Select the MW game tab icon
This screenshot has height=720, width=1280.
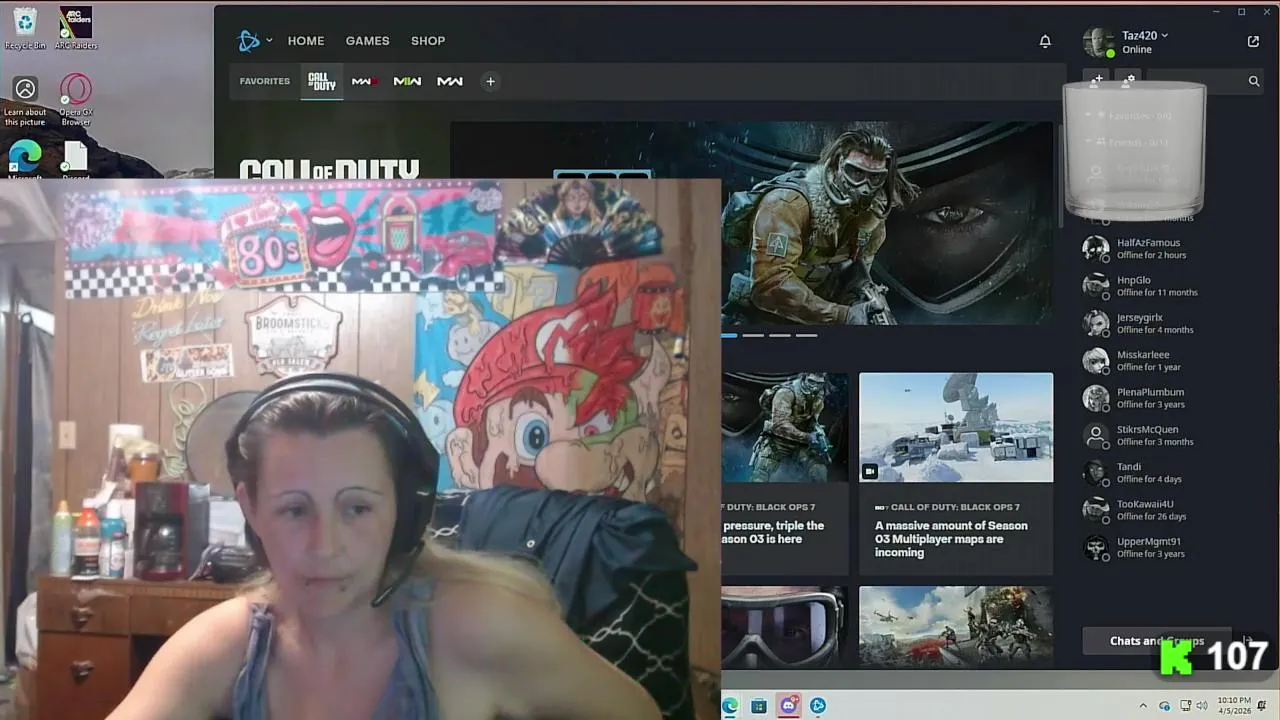[x=450, y=81]
